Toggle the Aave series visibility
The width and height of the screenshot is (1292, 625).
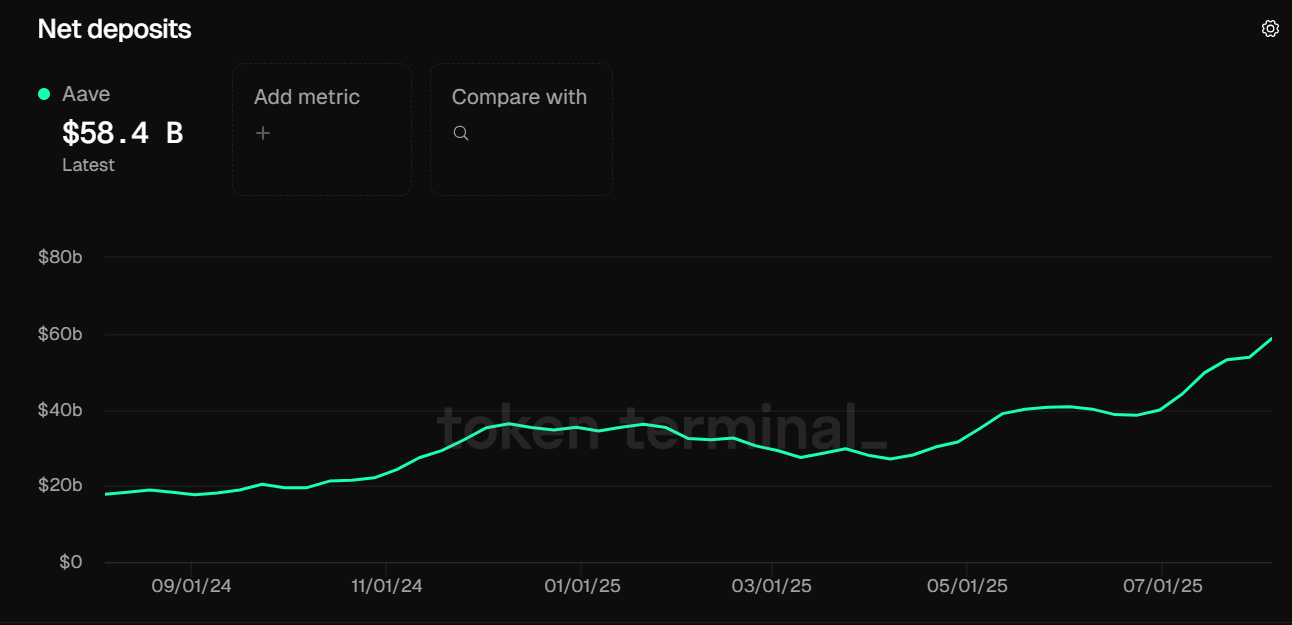[x=42, y=93]
